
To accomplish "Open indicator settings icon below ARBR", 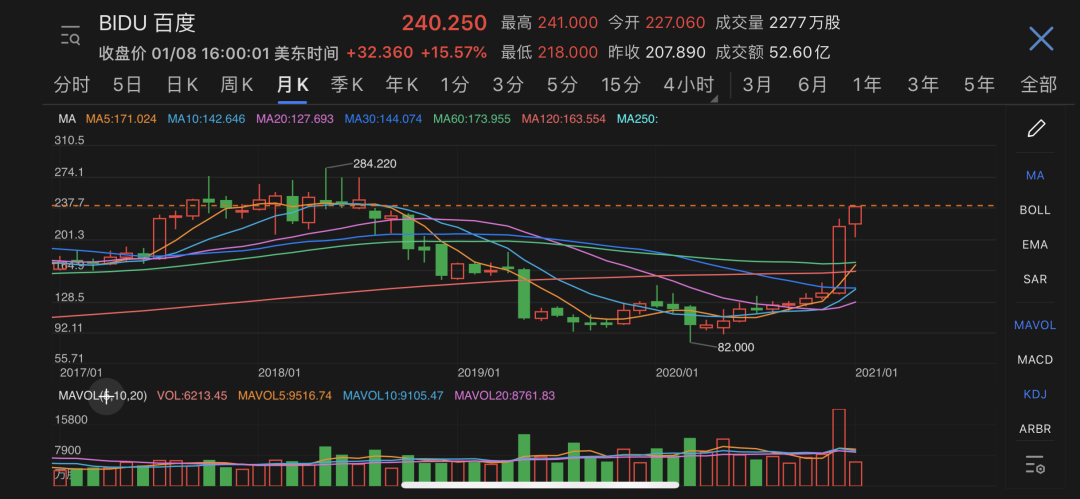I will [1035, 465].
